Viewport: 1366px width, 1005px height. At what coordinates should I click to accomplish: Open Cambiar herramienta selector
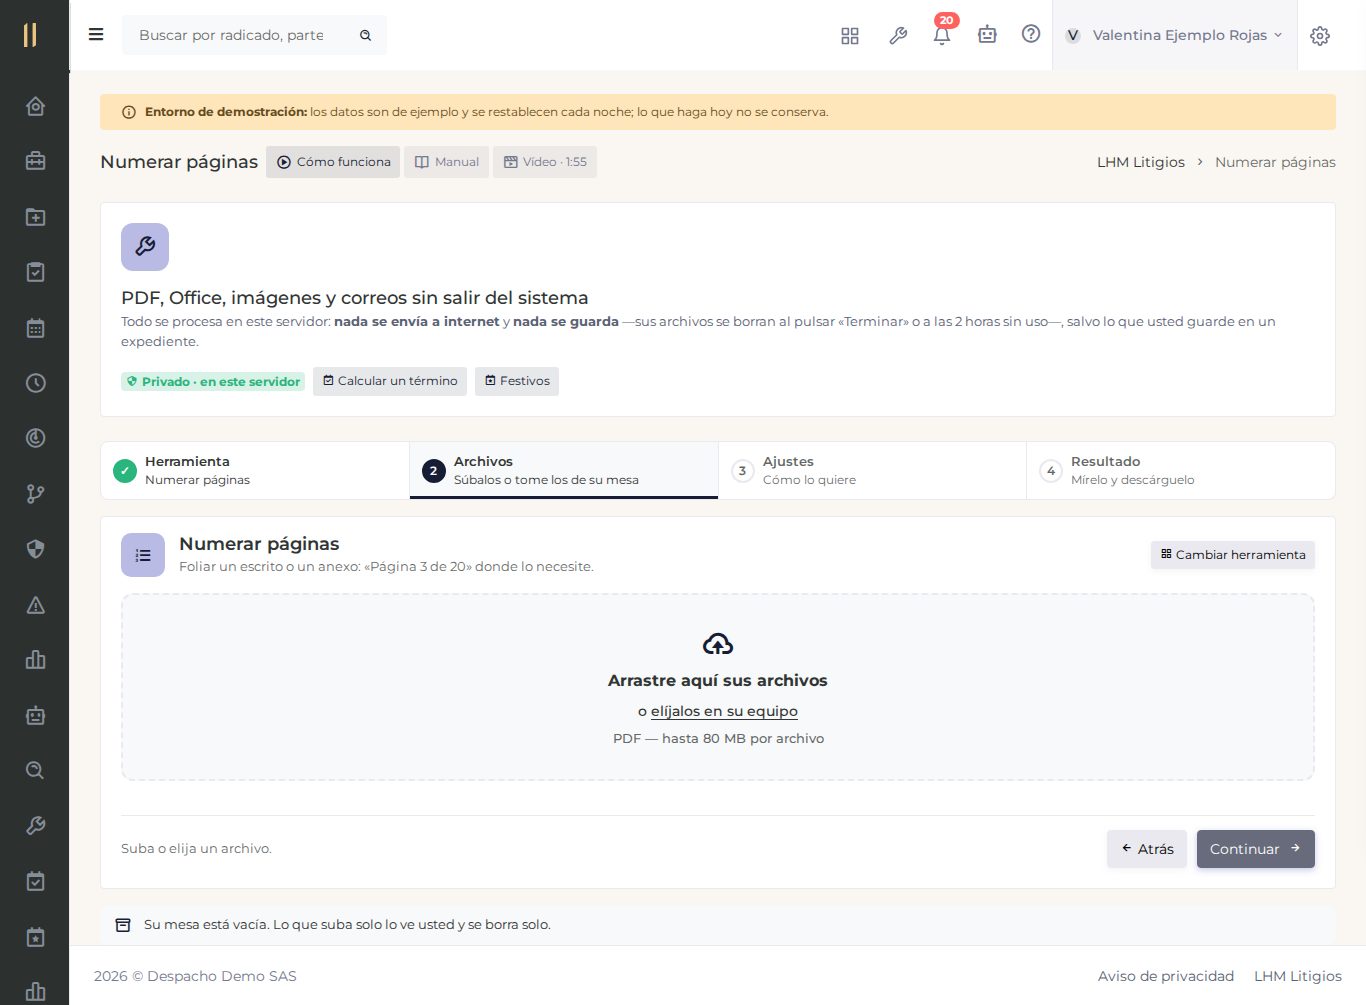(1233, 555)
